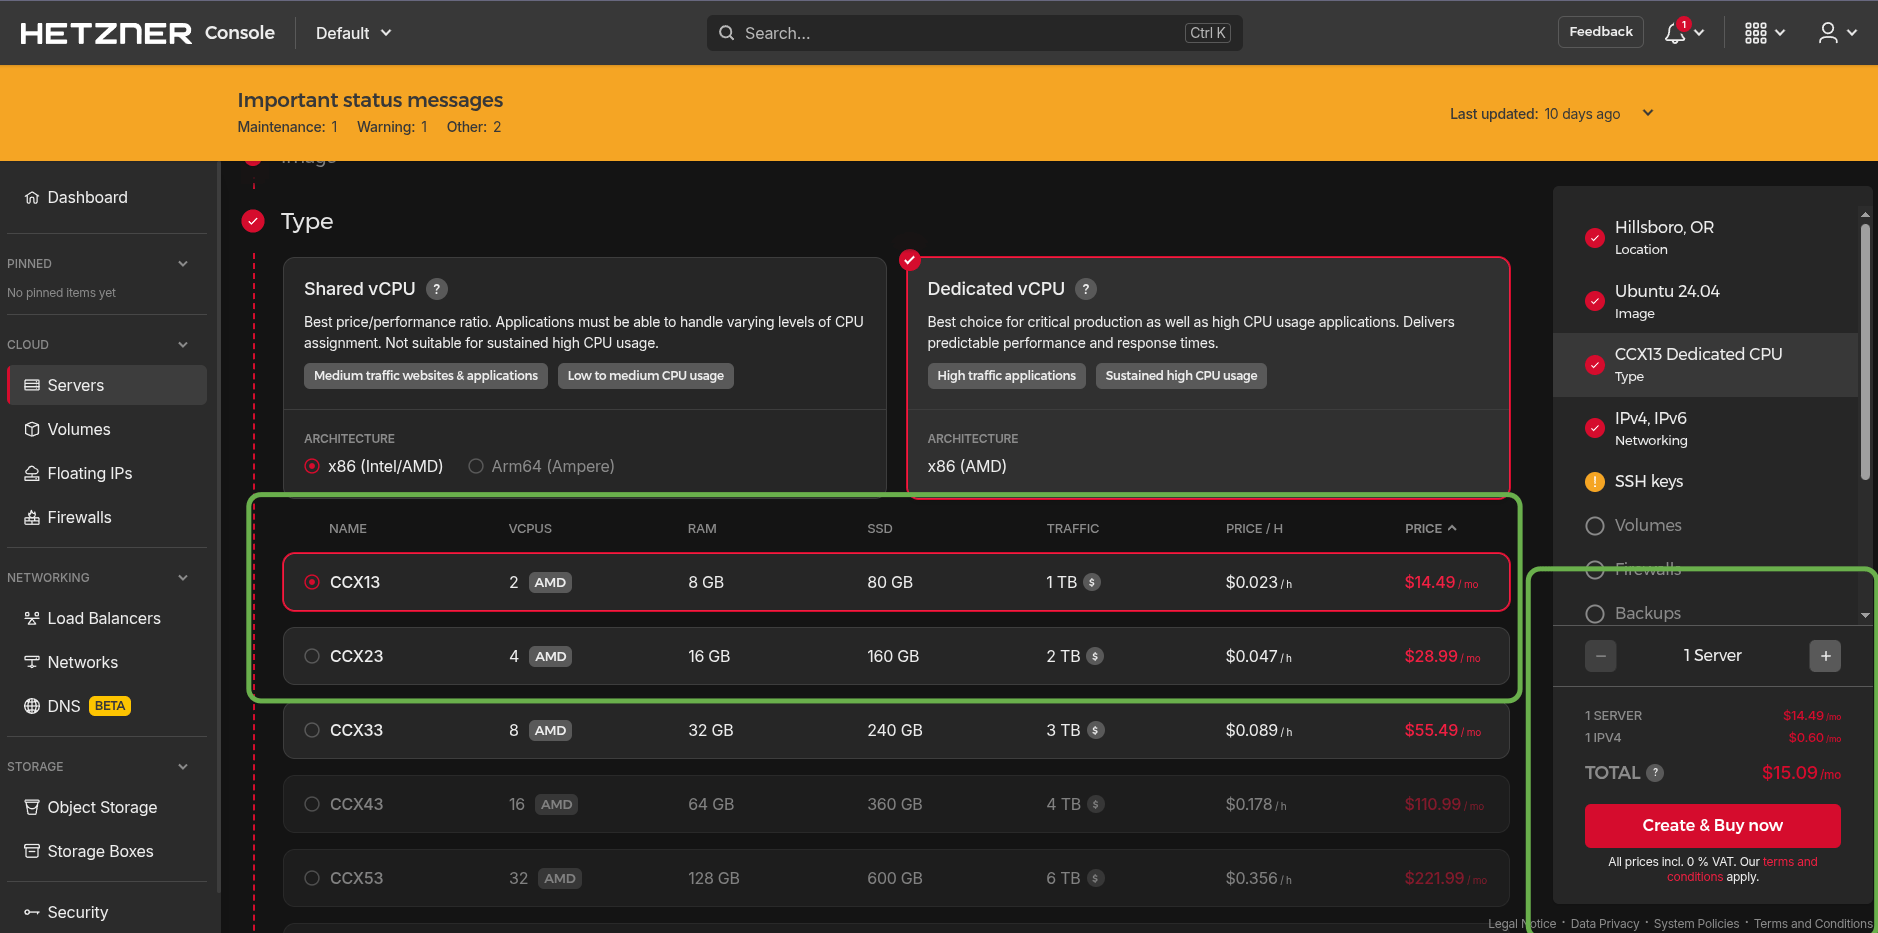Viewport: 1878px width, 933px height.
Task: Click the Hetzner logo
Action: point(106,33)
